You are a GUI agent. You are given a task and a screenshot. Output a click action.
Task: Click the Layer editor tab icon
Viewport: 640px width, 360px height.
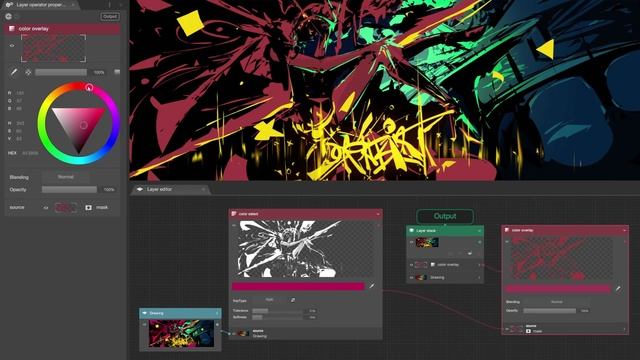click(140, 189)
